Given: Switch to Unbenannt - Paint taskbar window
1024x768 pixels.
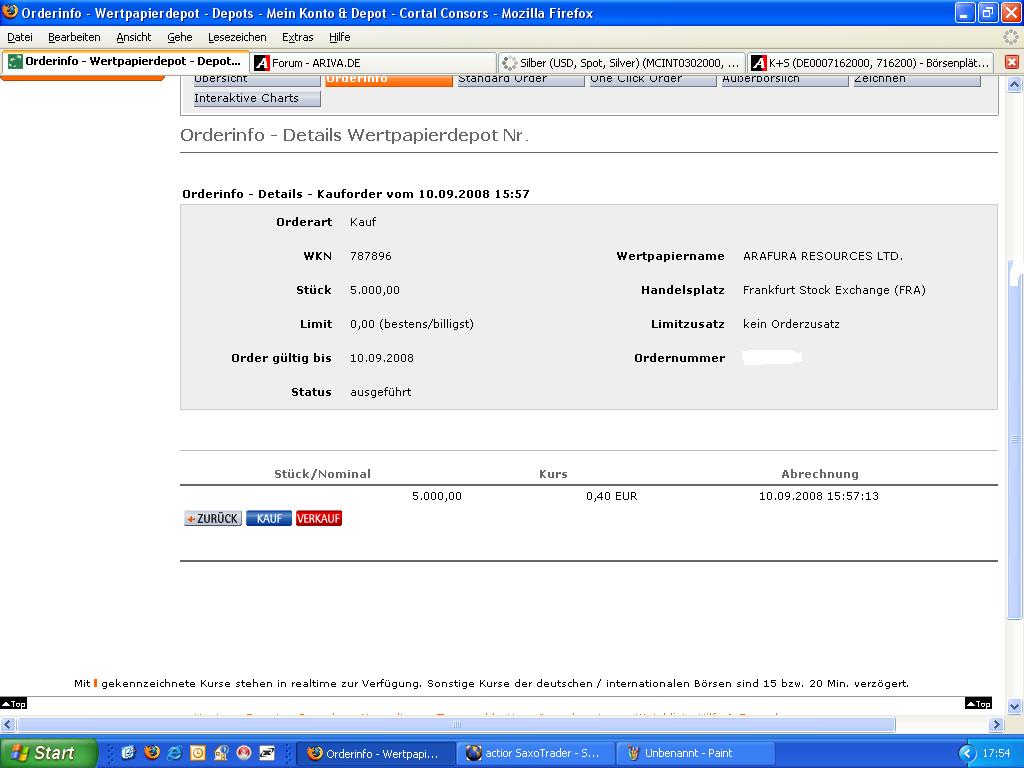Looking at the screenshot, I should click(x=696, y=753).
